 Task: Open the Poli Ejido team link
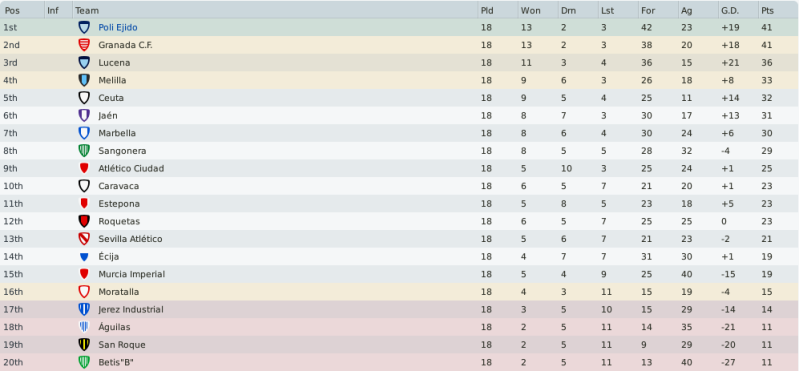(118, 28)
